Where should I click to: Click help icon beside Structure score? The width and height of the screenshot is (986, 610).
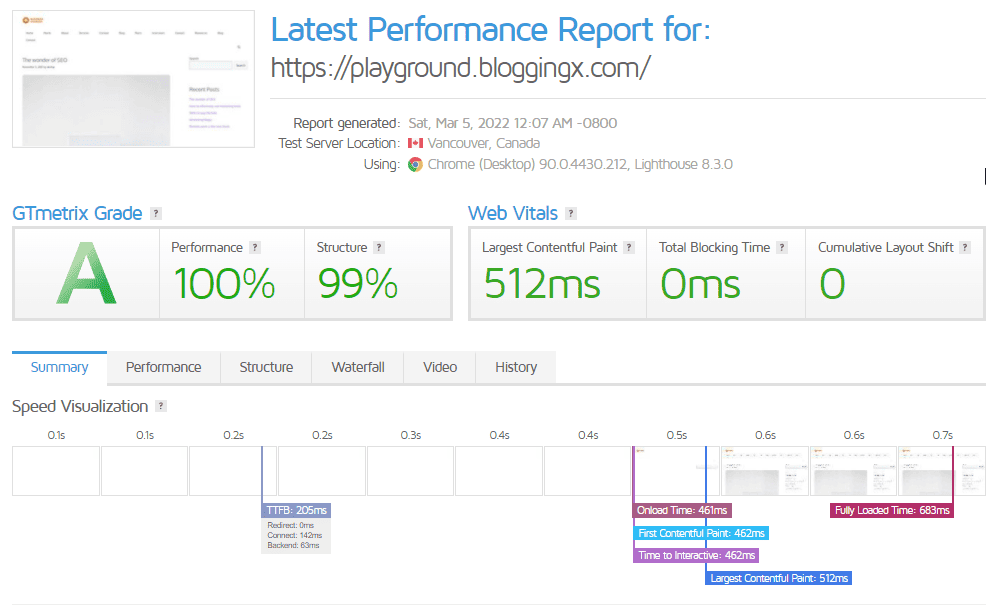pos(379,248)
